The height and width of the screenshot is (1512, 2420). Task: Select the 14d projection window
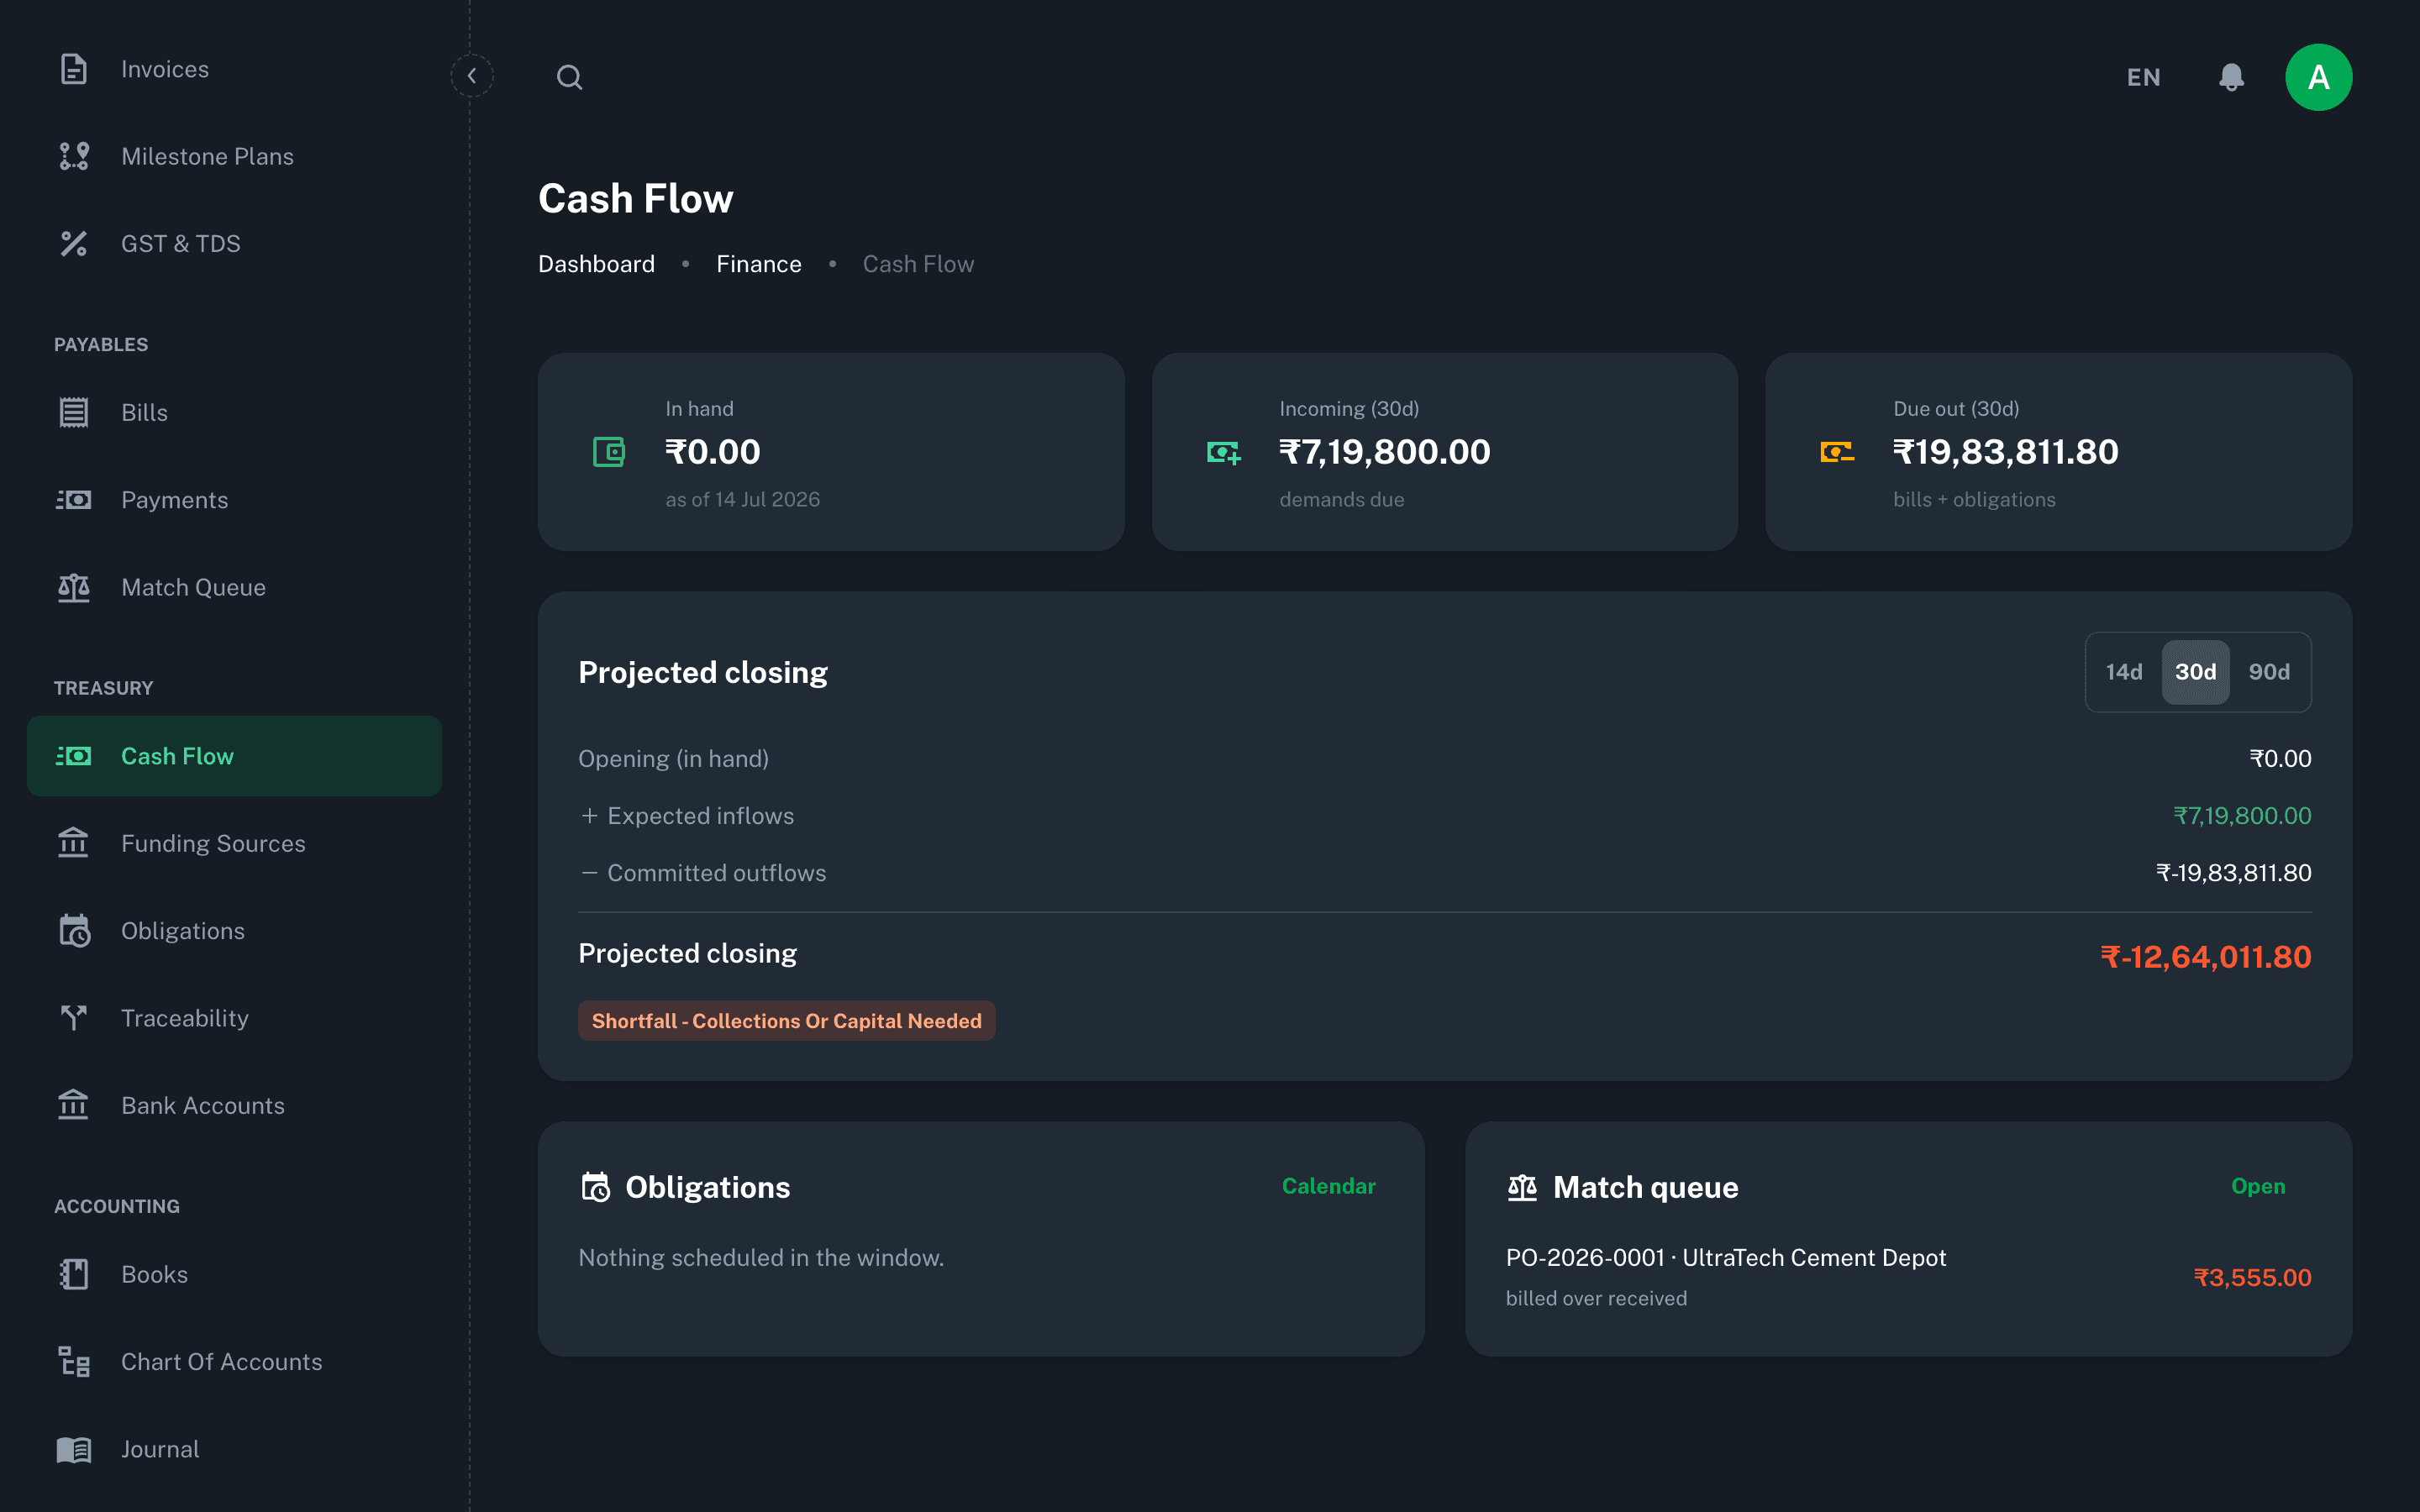(x=2124, y=672)
